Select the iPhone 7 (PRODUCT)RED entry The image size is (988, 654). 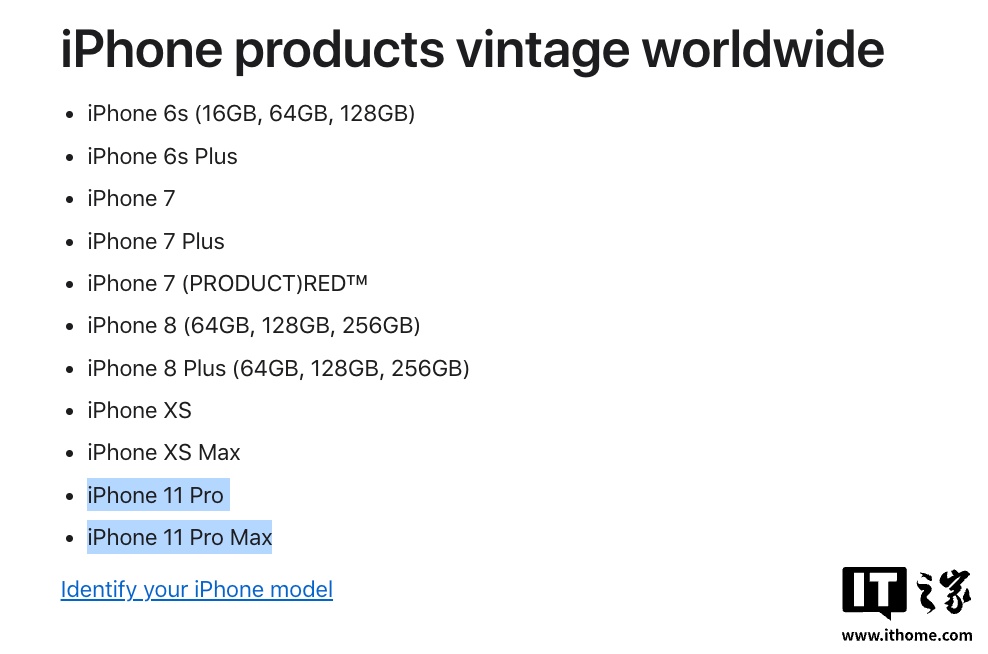[227, 284]
